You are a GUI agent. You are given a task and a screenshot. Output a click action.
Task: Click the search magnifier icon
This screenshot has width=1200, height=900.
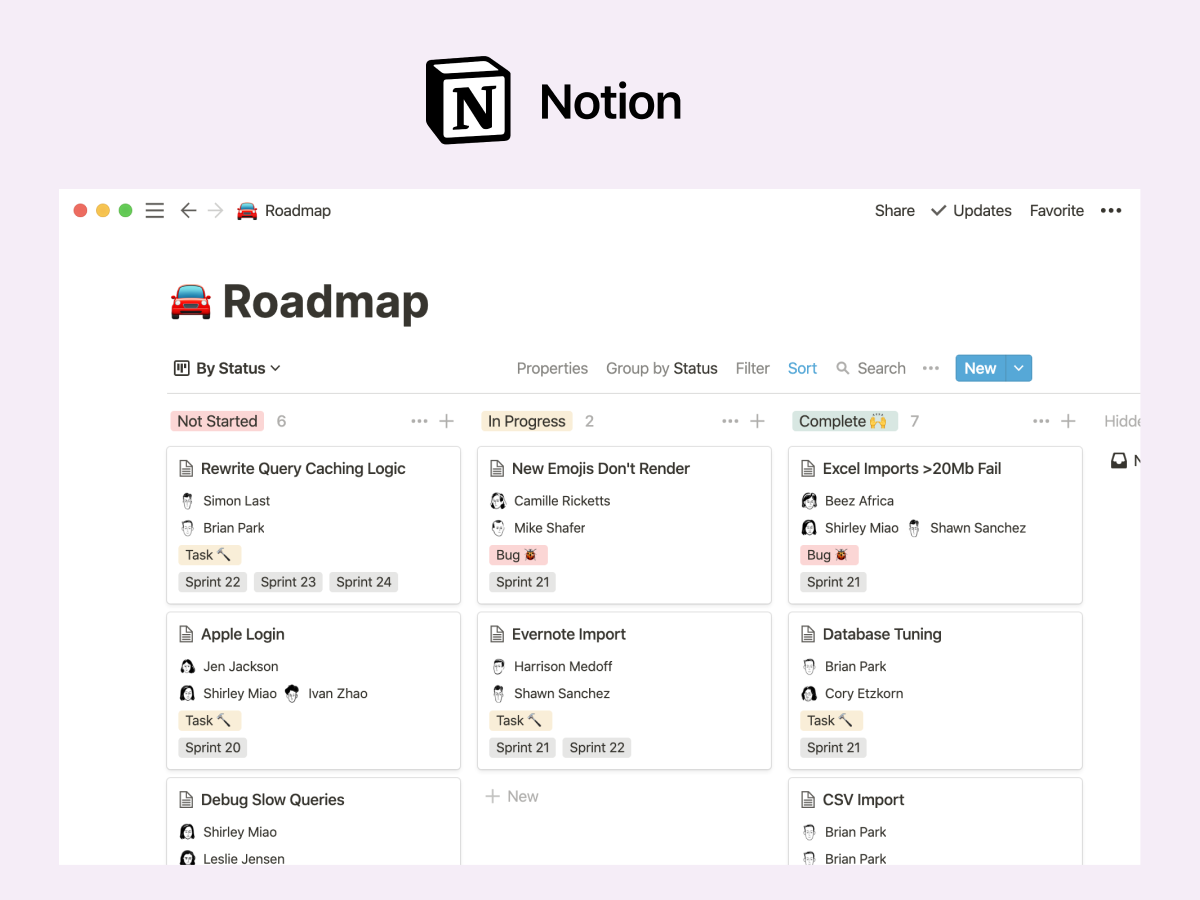(843, 369)
